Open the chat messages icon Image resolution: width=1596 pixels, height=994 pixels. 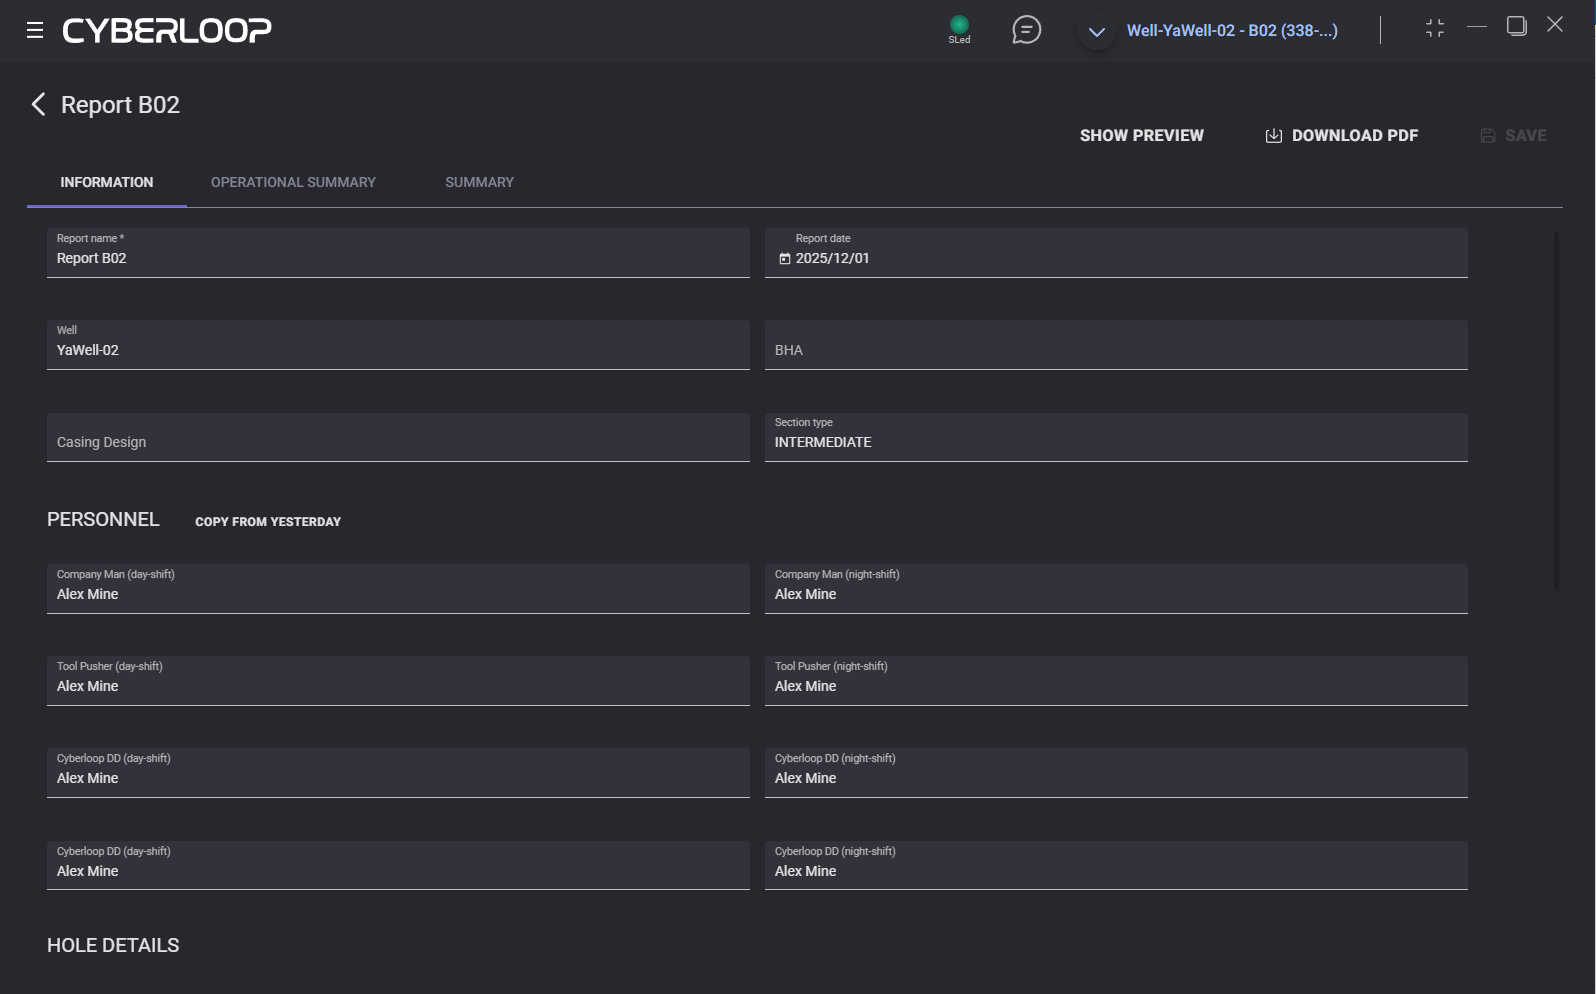pos(1026,30)
